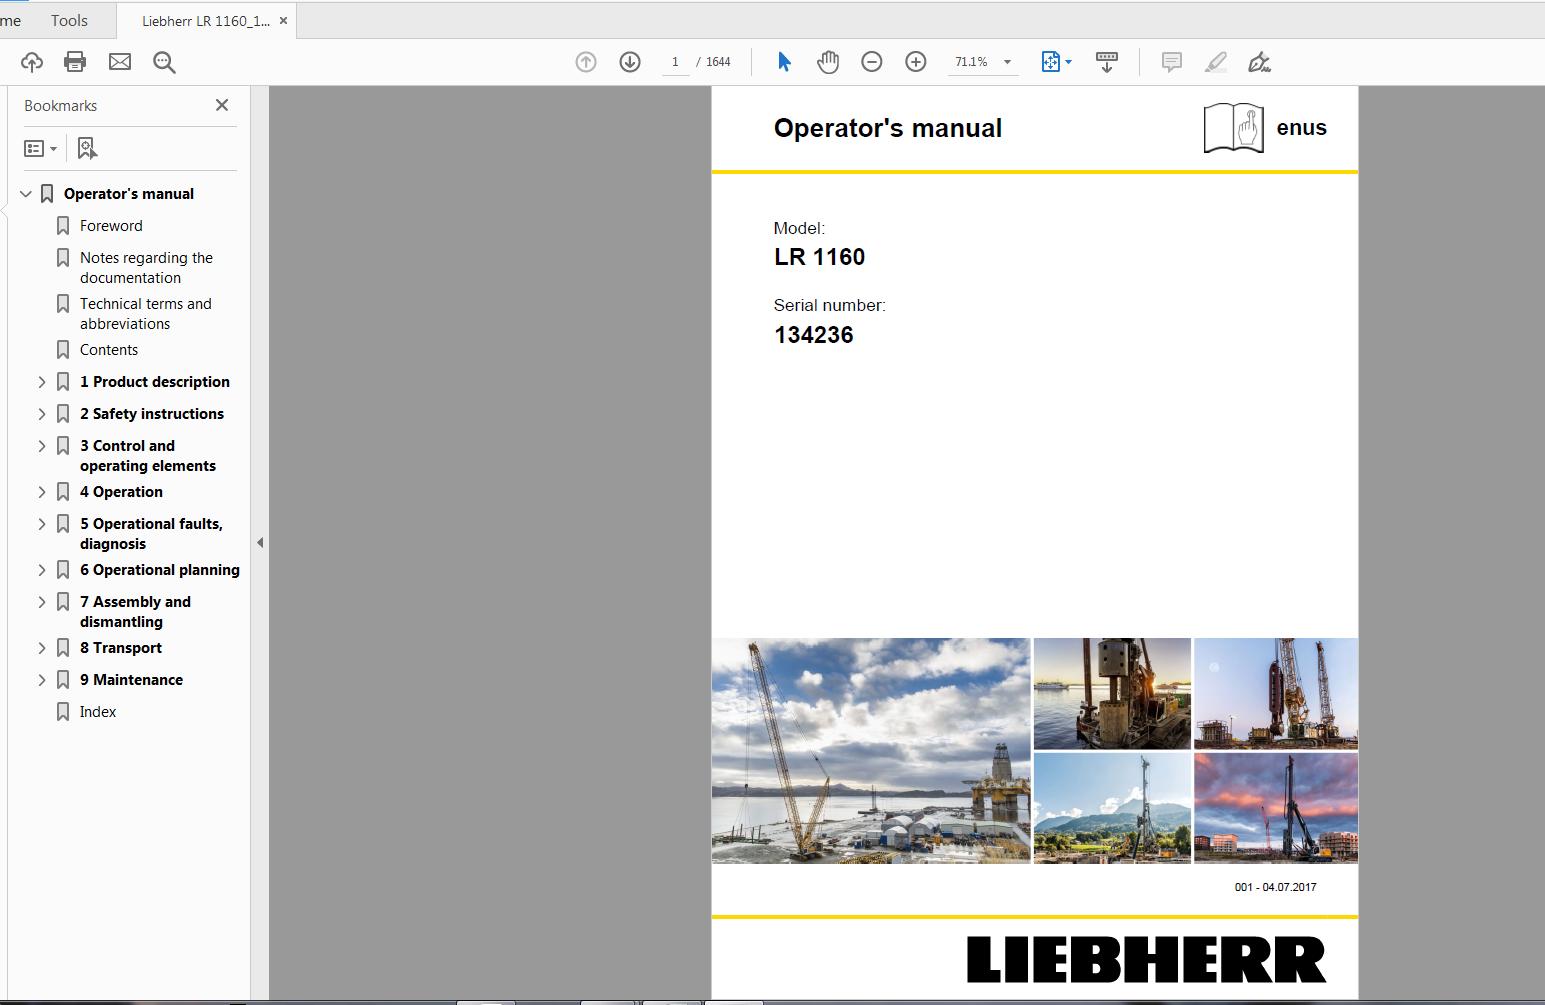This screenshot has width=1545, height=1005.
Task: Jump to 1 Product description section
Action: click(x=155, y=382)
